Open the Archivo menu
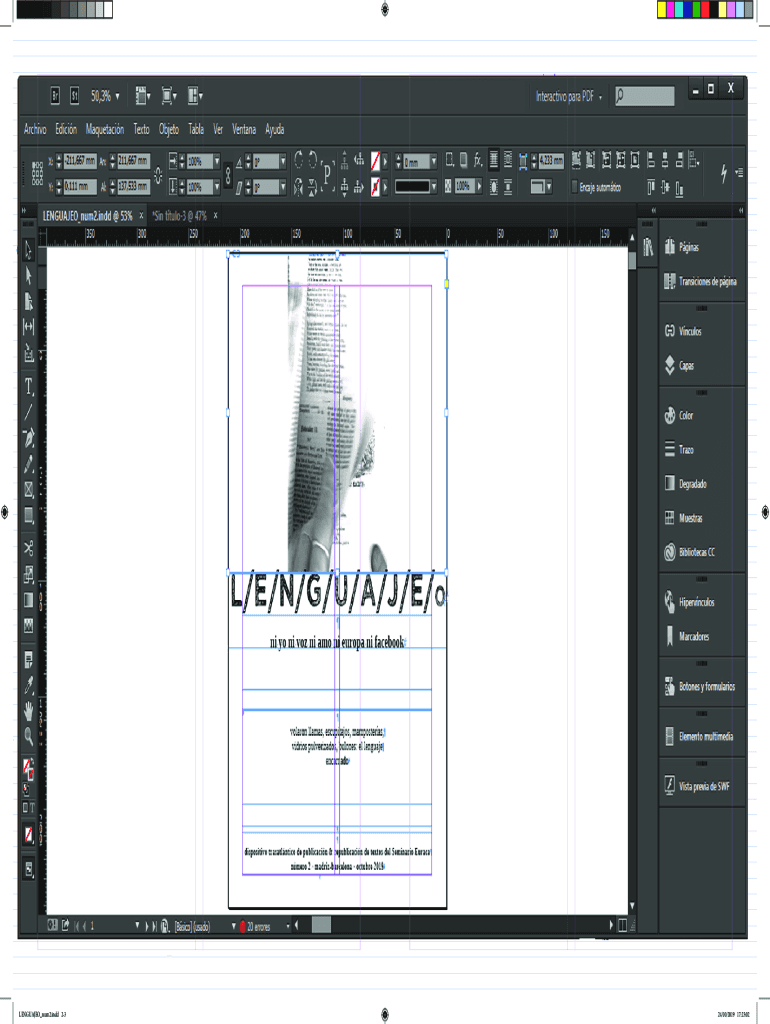Image resolution: width=770 pixels, height=1024 pixels. click(x=35, y=129)
